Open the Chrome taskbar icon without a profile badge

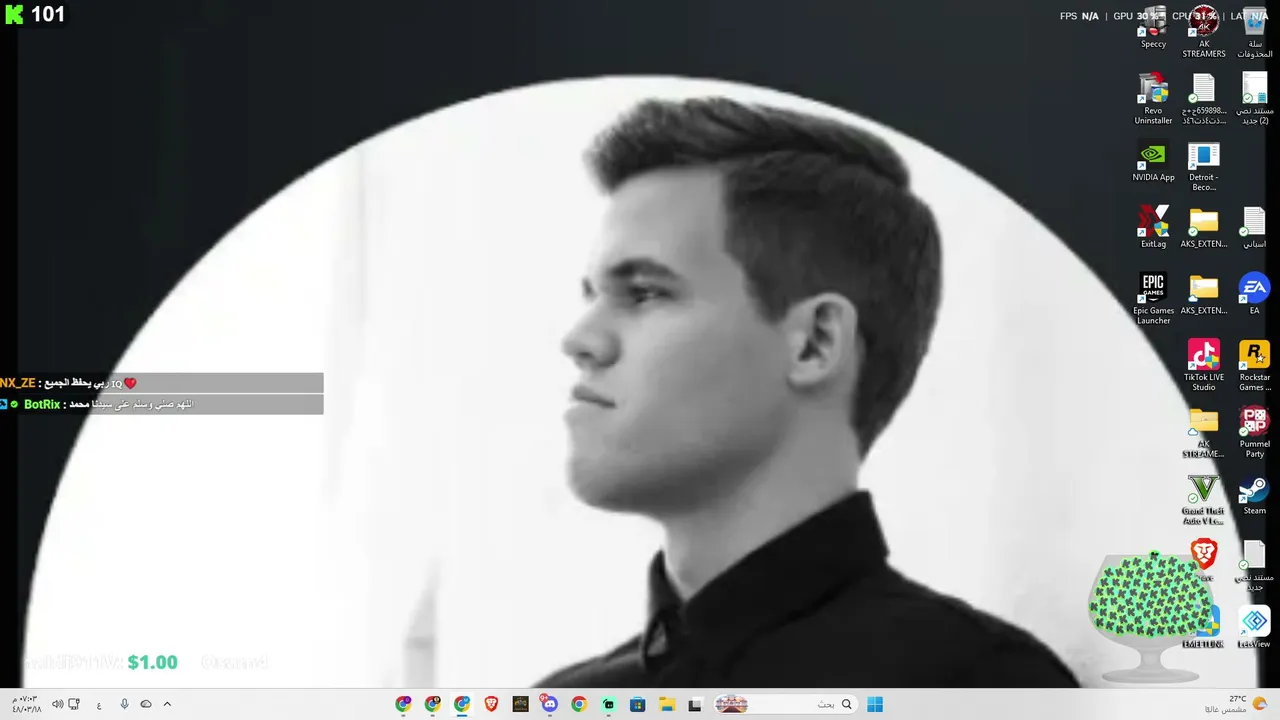(x=579, y=704)
